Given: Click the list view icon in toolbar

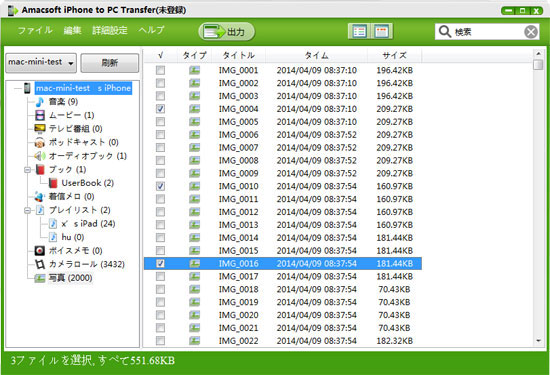Looking at the screenshot, I should pos(359,32).
